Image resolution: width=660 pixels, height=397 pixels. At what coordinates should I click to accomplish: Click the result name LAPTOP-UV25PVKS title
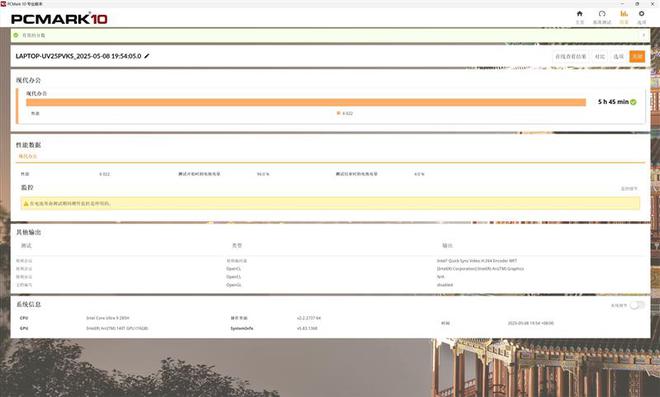click(78, 56)
